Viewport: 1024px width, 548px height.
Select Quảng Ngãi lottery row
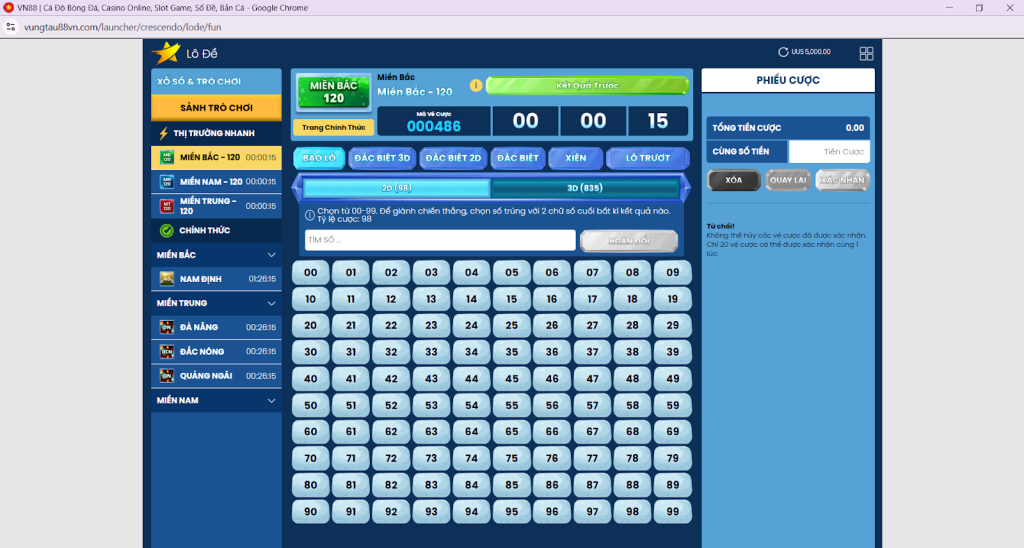pos(216,376)
